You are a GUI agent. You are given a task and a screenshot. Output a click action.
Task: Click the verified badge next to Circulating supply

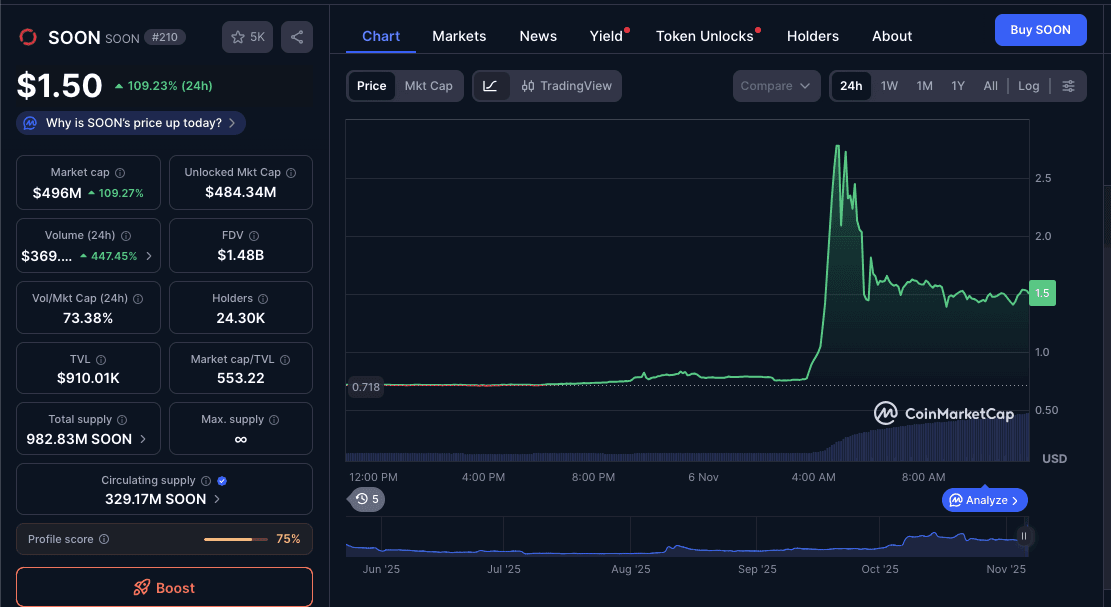(x=222, y=480)
